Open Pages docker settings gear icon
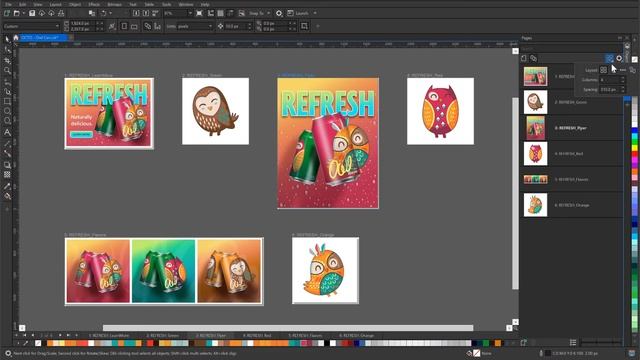640x360 pixels. click(x=619, y=58)
